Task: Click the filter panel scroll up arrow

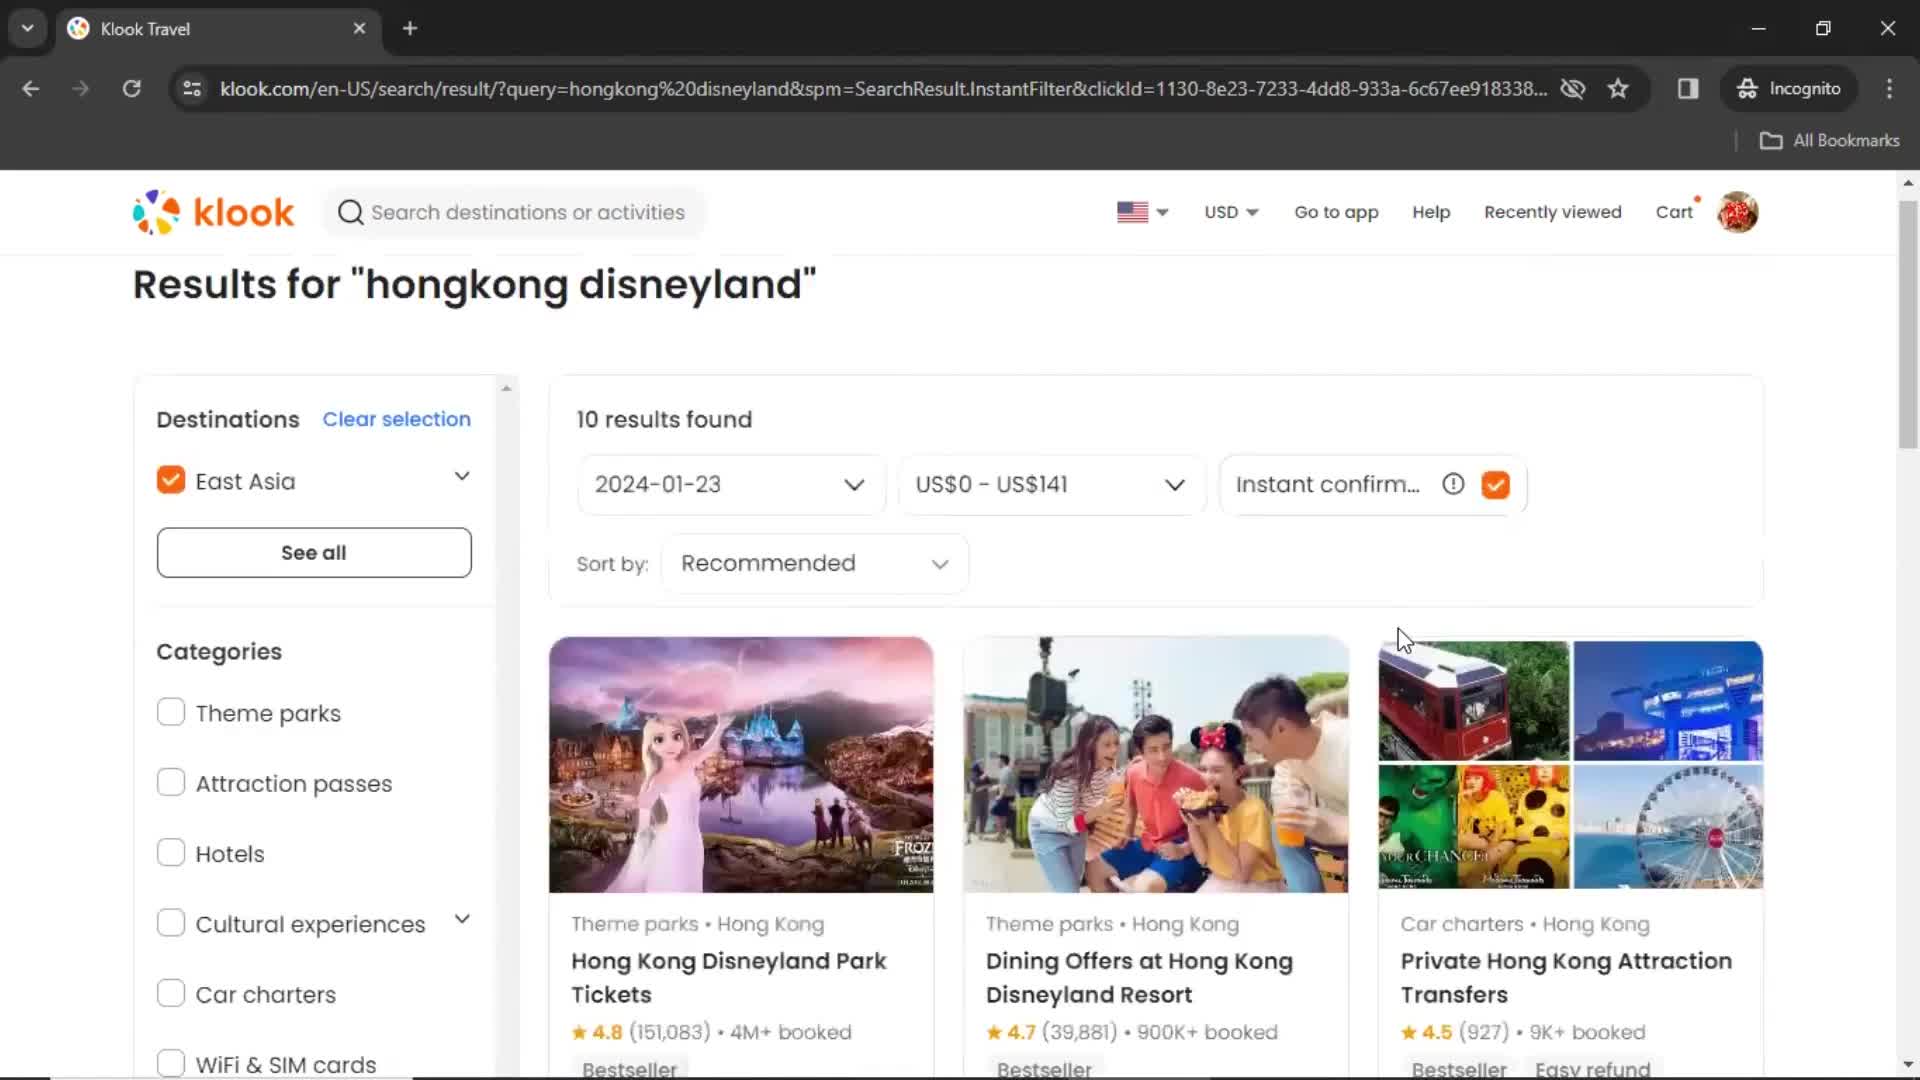Action: [506, 388]
